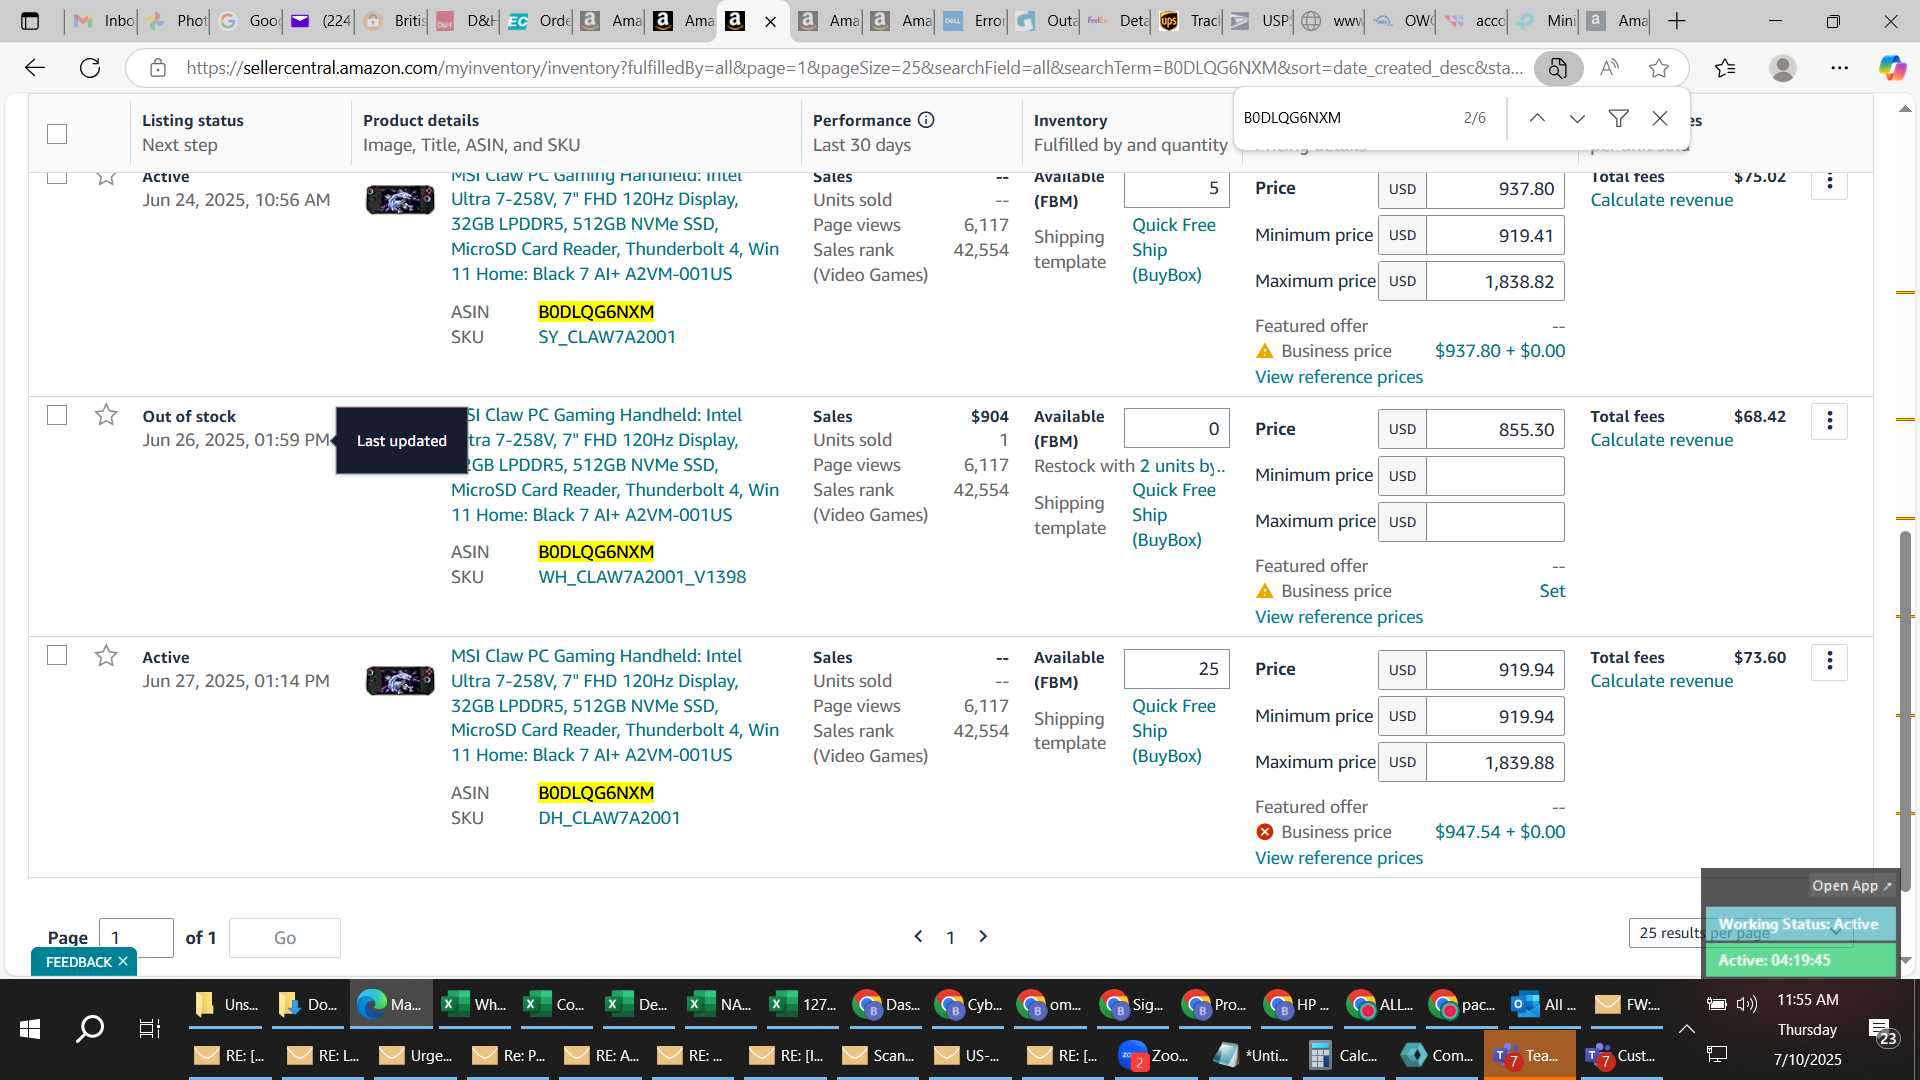Open Windows Start menu
The width and height of the screenshot is (1920, 1080).
pos(30,1029)
